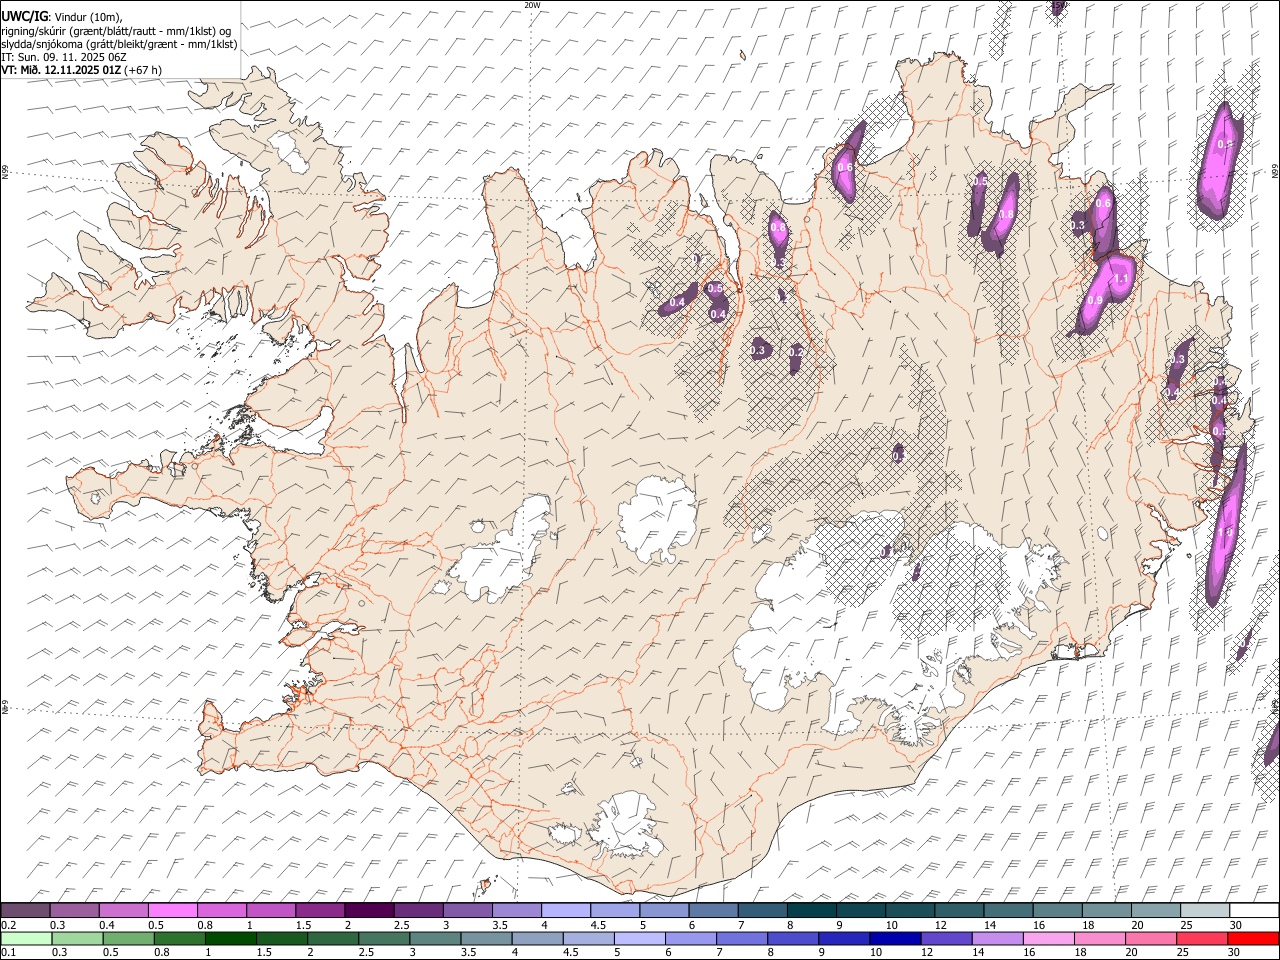The width and height of the screenshot is (1280, 960).
Task: Click the 'VT: Mið. 12.11.2025 01Z (+67 h)' line
Action: (82, 70)
